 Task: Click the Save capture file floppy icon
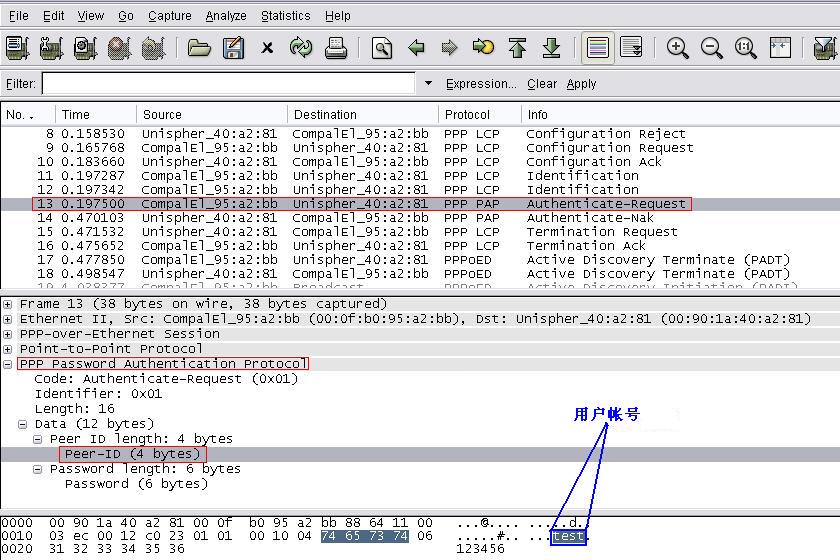[x=233, y=47]
